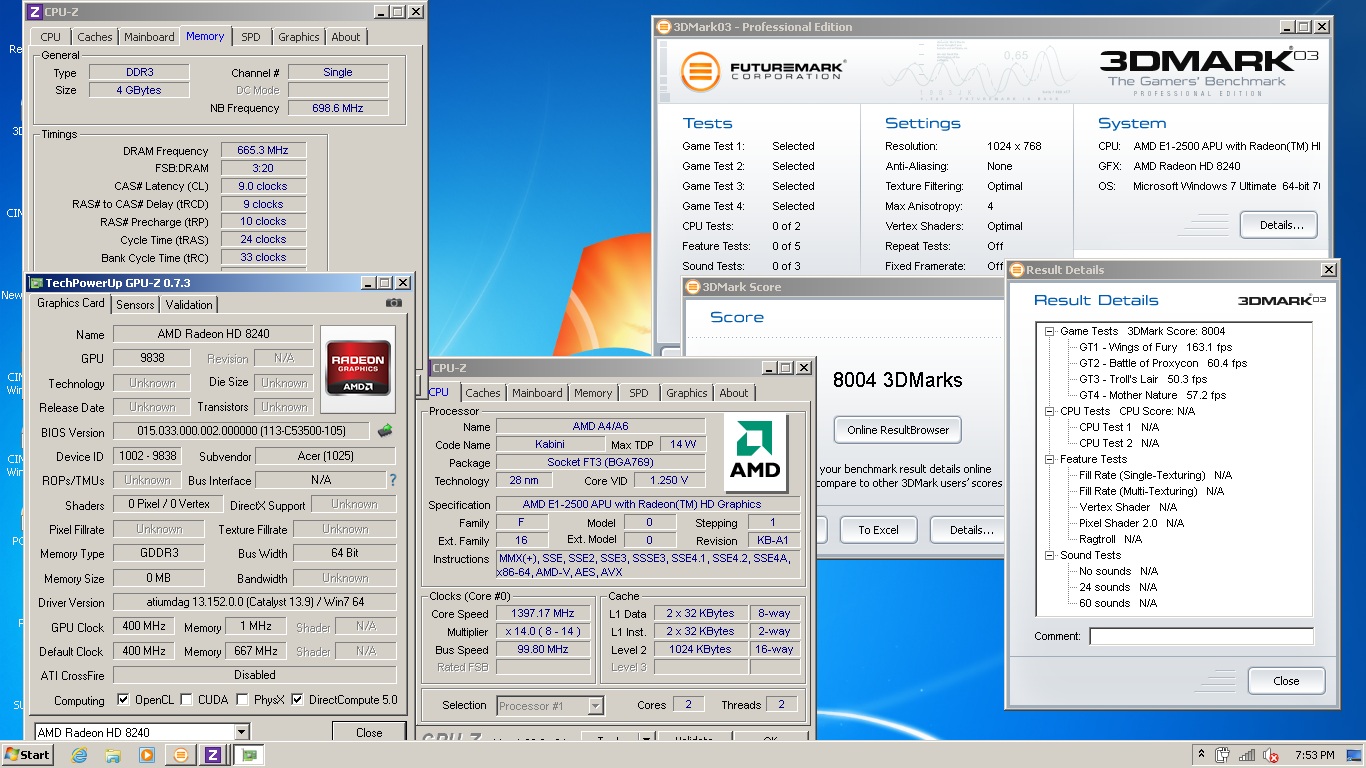Click the 8004 3DMarks score text
1366x768 pixels.
(x=897, y=380)
